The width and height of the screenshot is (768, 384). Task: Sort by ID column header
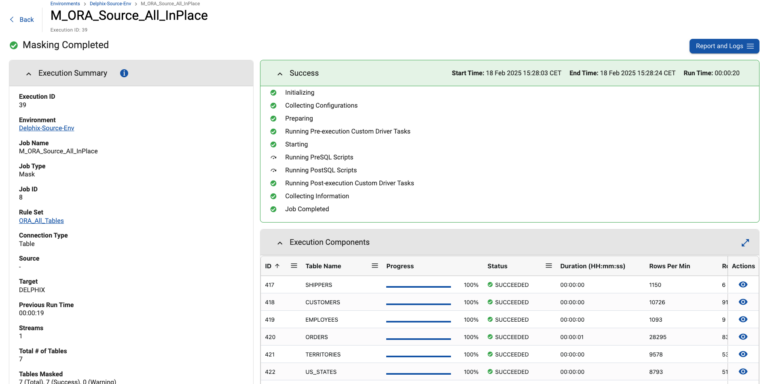tap(272, 266)
